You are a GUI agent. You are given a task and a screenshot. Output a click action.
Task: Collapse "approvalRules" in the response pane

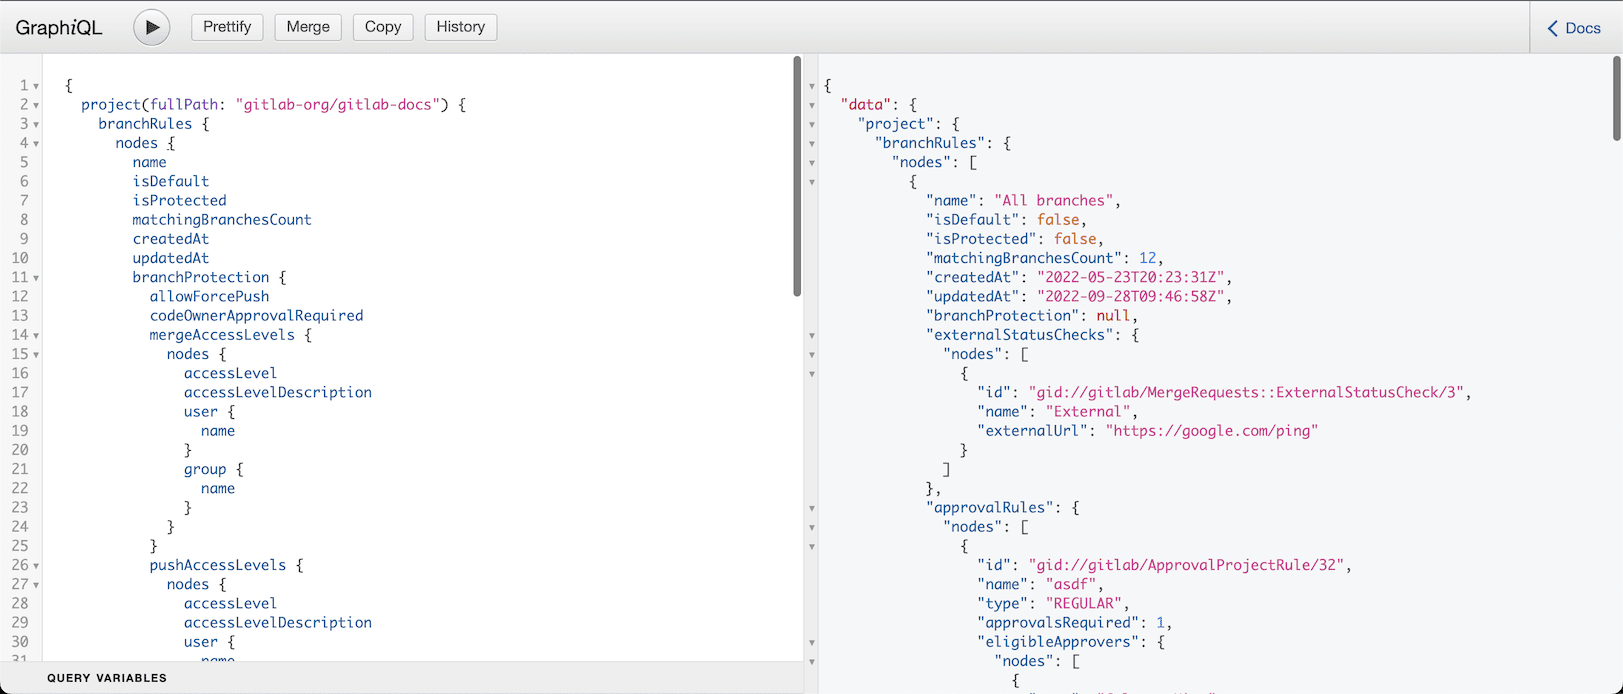click(812, 508)
